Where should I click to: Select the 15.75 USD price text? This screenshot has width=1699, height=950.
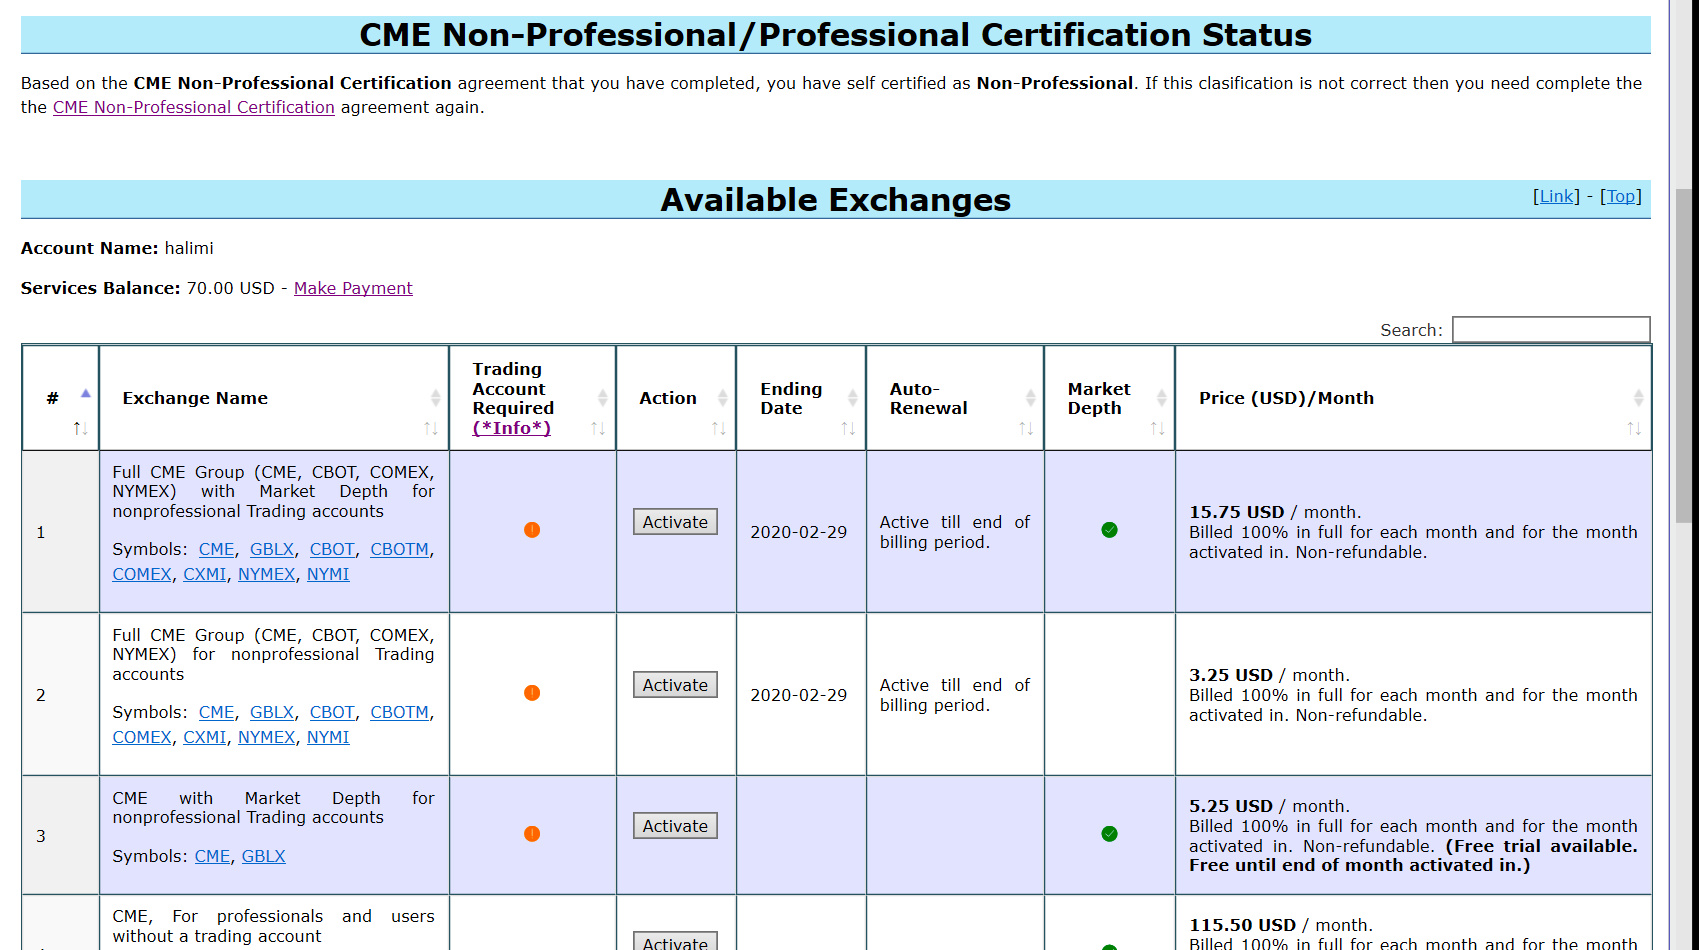1236,512
